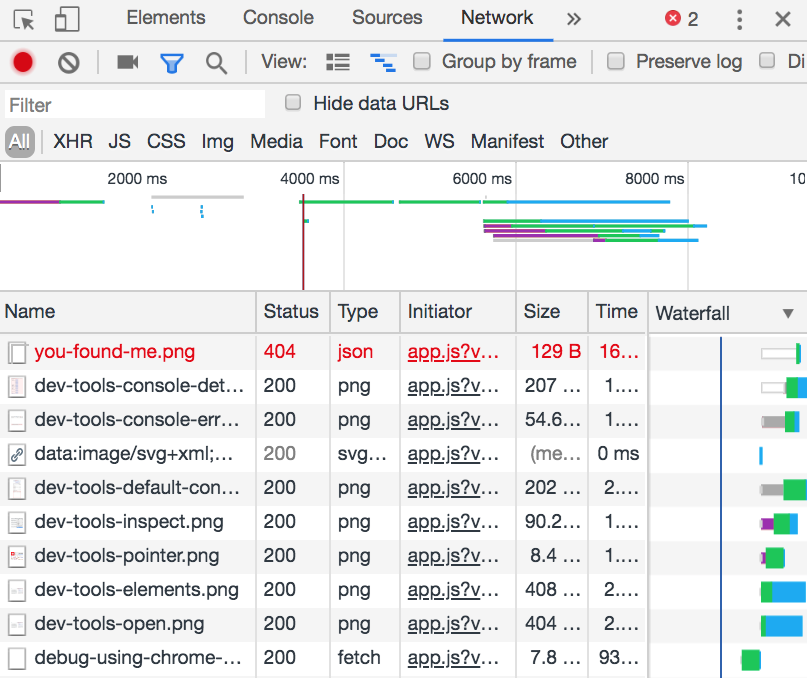Click the capture screenshots camera icon
The image size is (807, 678).
(x=128, y=62)
